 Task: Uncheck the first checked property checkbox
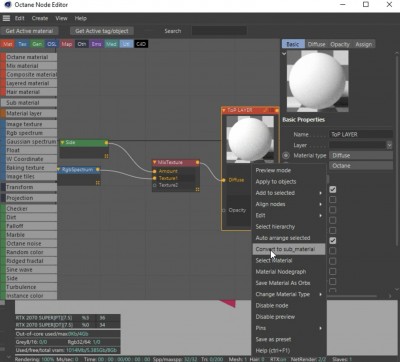pos(332,189)
